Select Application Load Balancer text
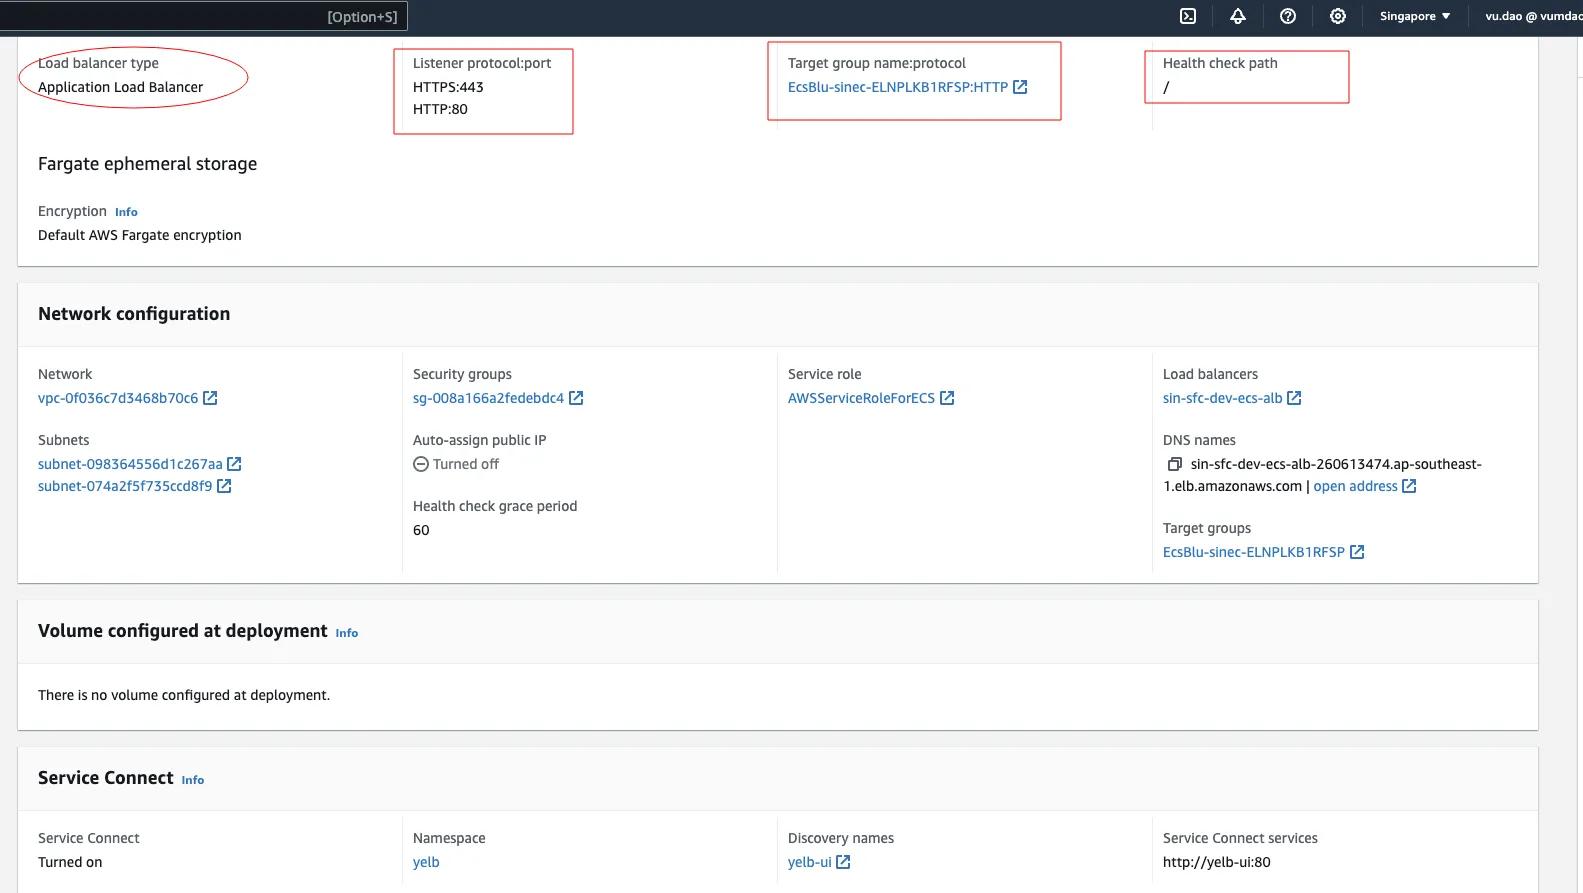Viewport: 1583px width, 893px height. coord(120,87)
